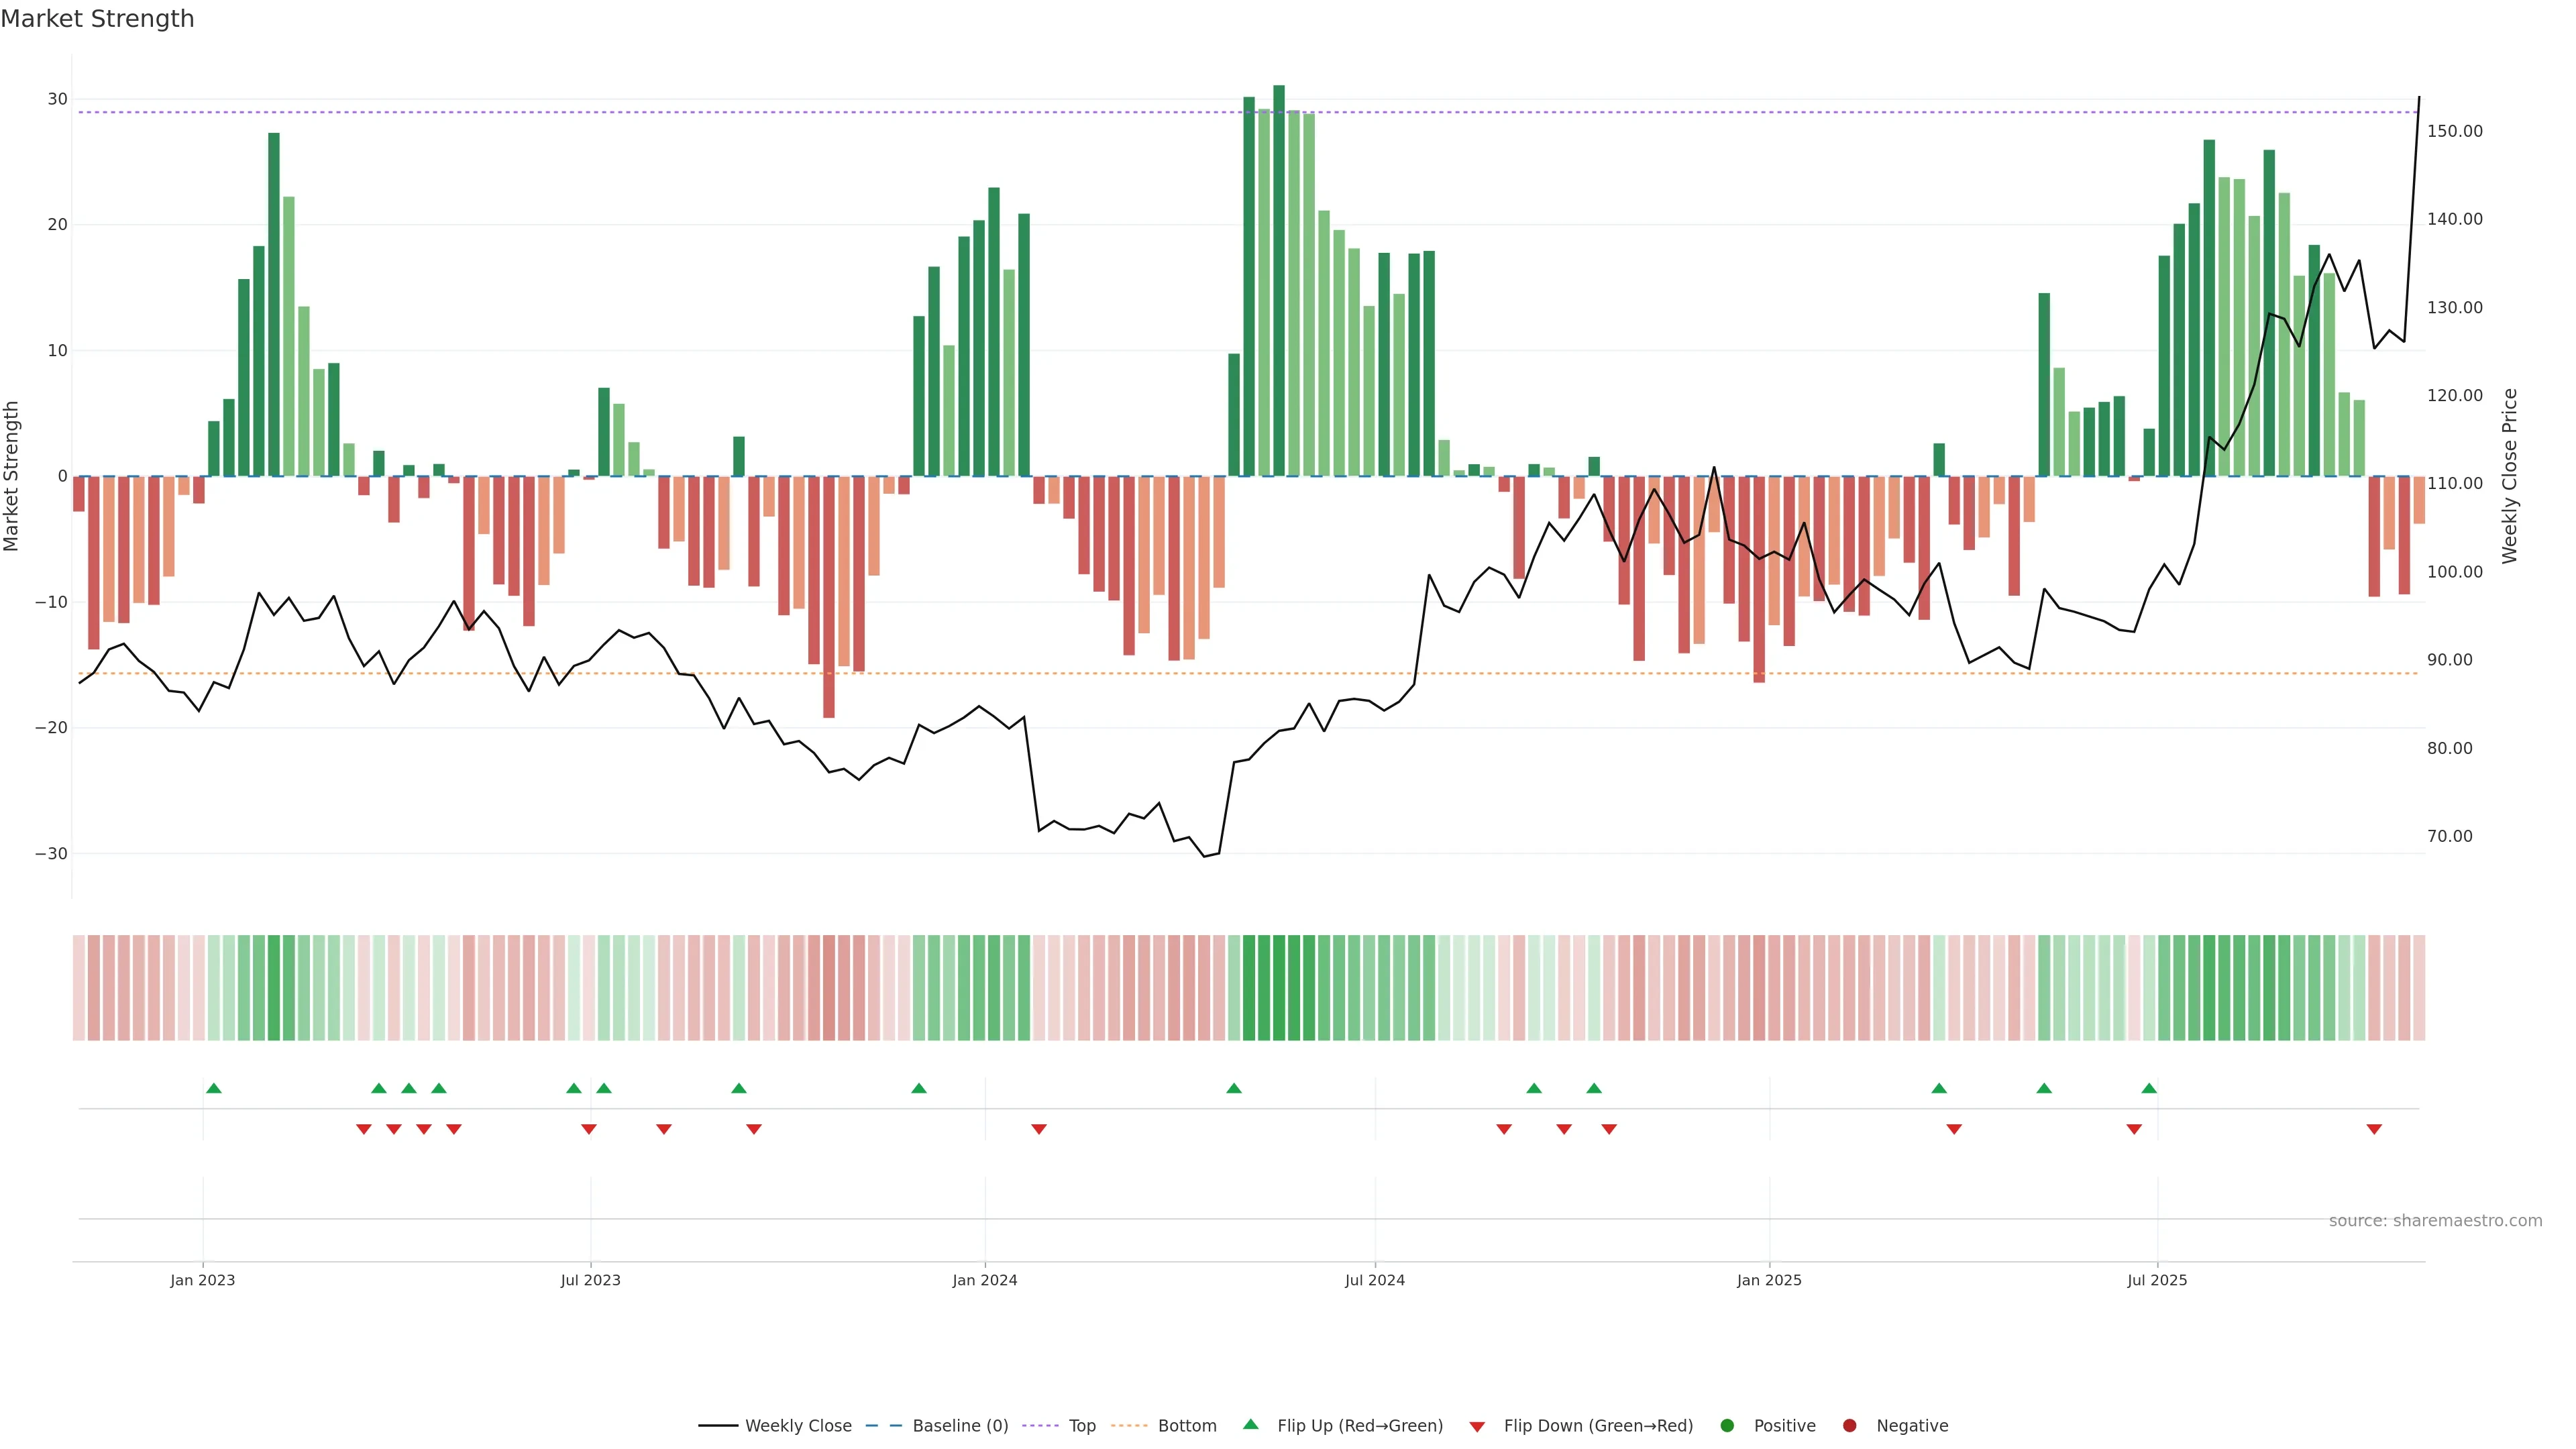Image resolution: width=2576 pixels, height=1449 pixels.
Task: Click the Market Strength chart title
Action: pos(97,19)
